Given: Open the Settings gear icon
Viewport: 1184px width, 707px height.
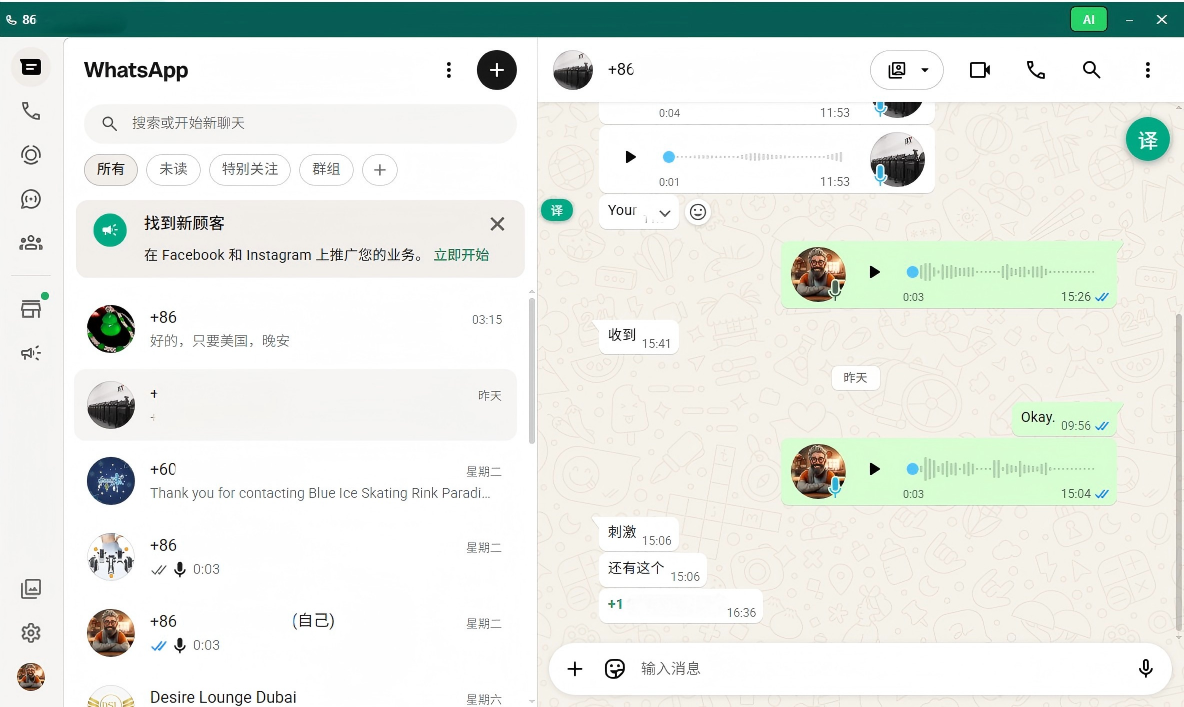Looking at the screenshot, I should (x=31, y=633).
